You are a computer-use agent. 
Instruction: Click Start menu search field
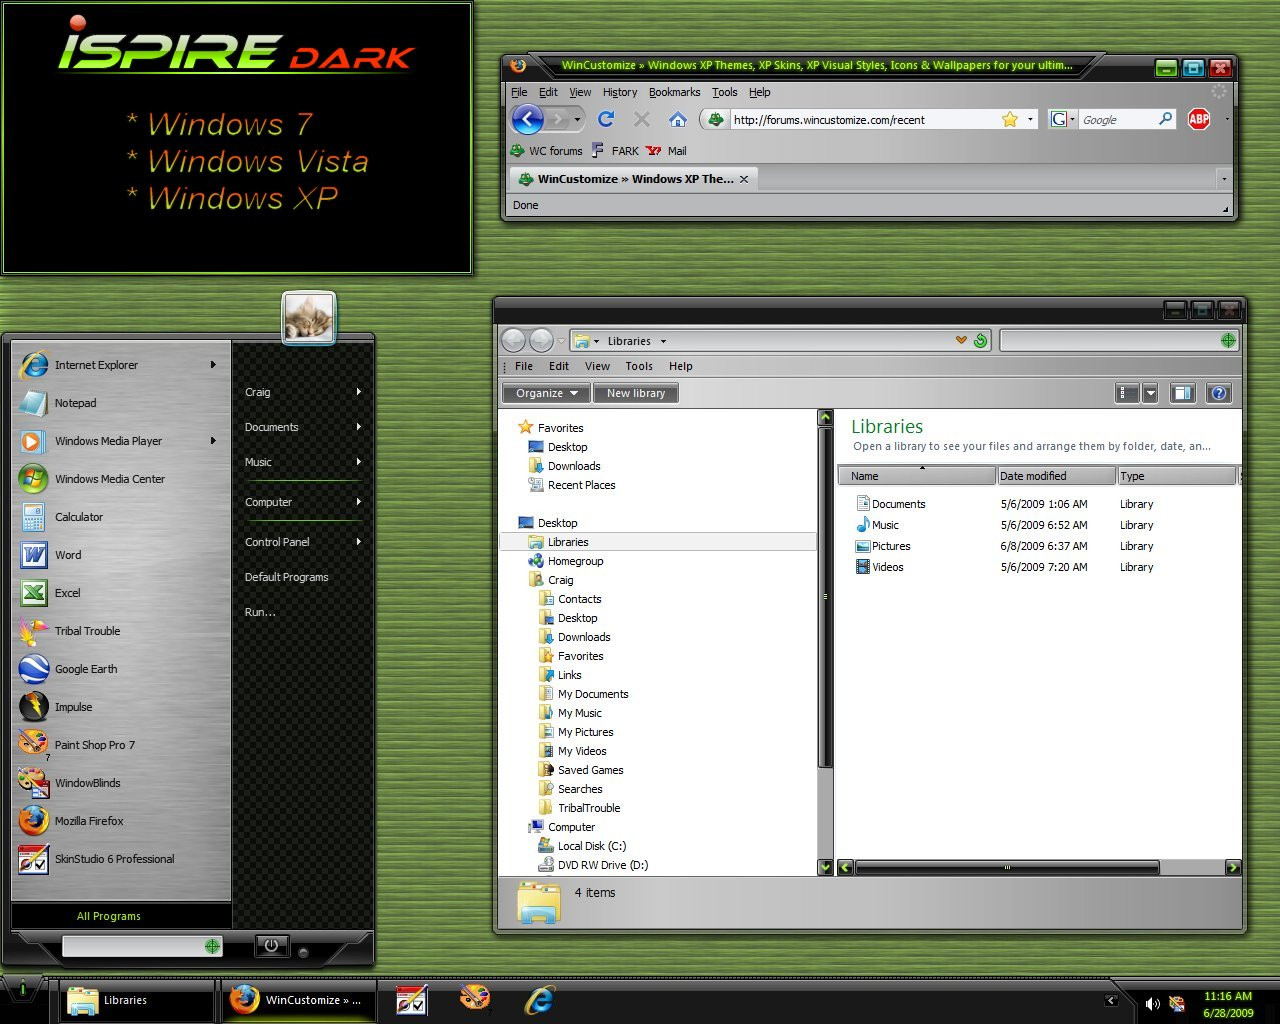(142, 946)
